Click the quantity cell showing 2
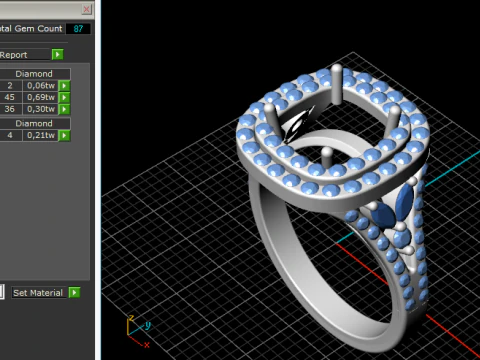This screenshot has height=360, width=480. (x=10, y=86)
